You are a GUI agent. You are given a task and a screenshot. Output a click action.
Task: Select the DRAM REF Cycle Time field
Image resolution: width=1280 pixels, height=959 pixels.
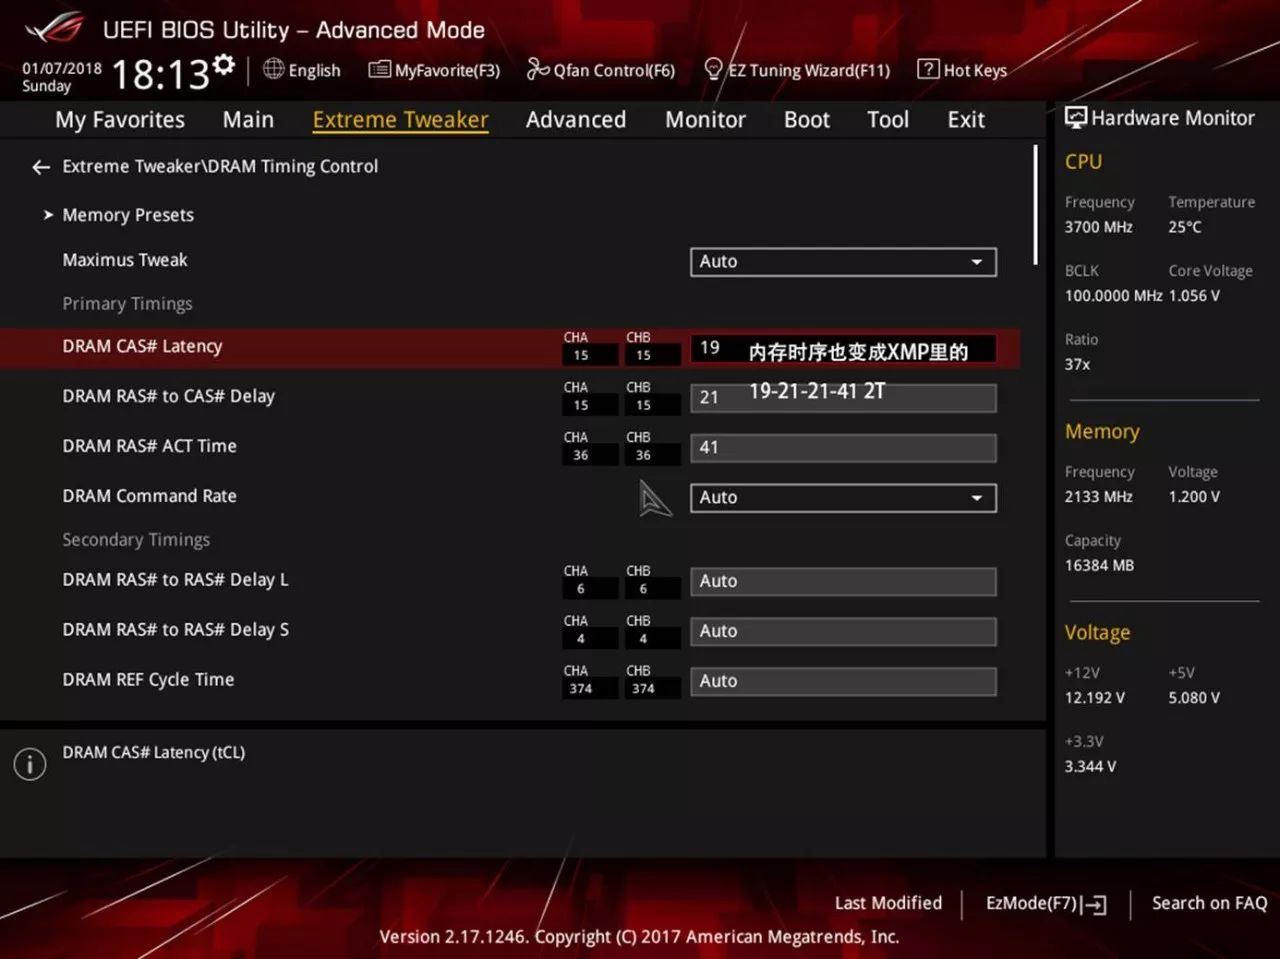[x=843, y=682]
